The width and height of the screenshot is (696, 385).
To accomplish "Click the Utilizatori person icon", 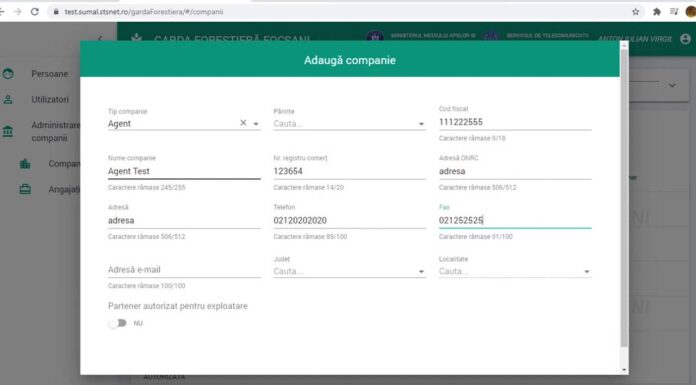I will click(8, 99).
